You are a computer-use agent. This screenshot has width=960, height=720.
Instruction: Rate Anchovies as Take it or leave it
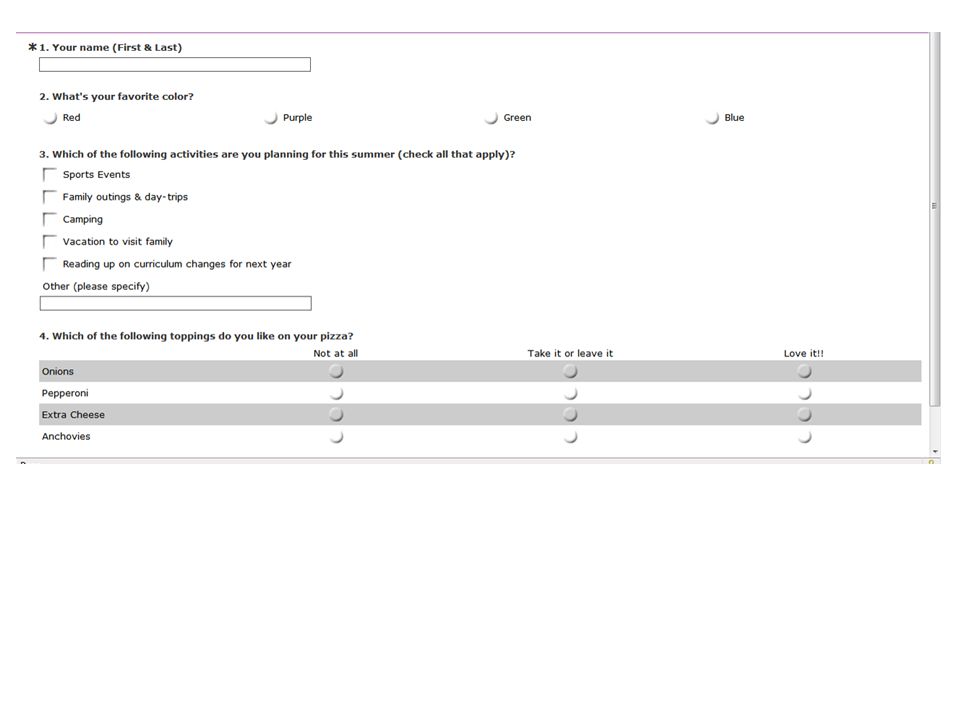pyautogui.click(x=570, y=437)
